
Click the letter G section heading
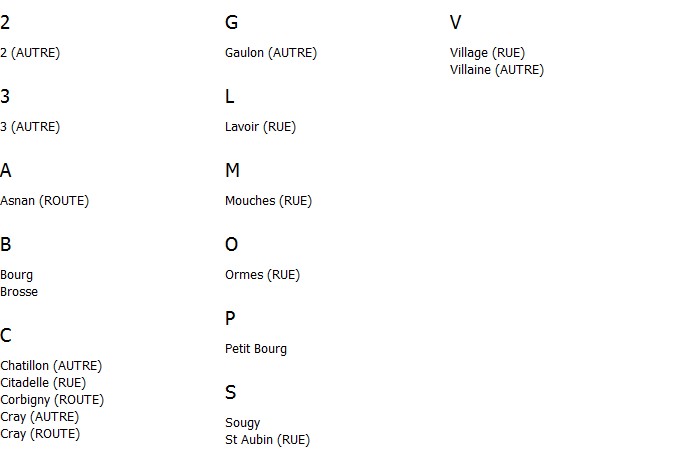coord(231,22)
